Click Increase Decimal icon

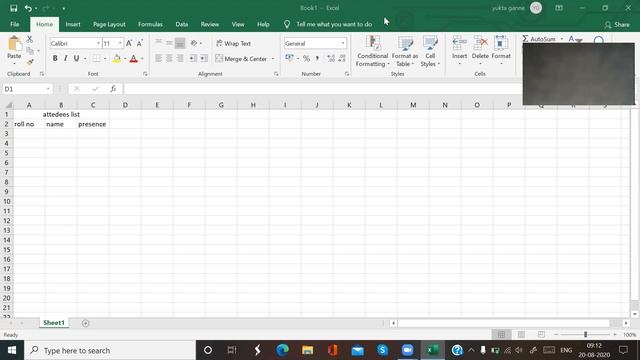pyautogui.click(x=331, y=58)
